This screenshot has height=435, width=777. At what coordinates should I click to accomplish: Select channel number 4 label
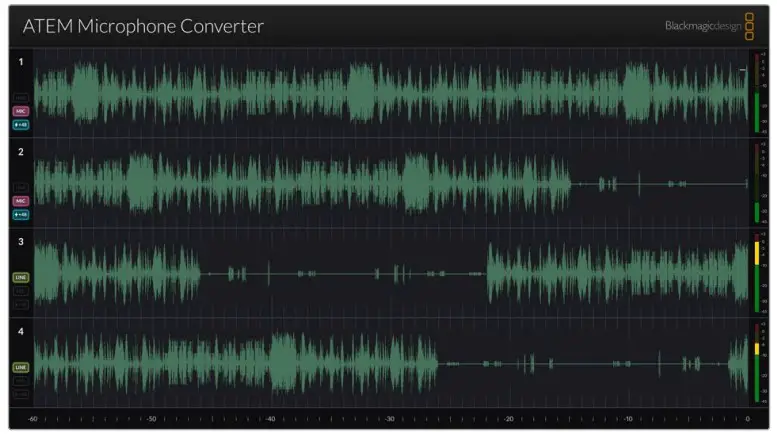pyautogui.click(x=21, y=331)
